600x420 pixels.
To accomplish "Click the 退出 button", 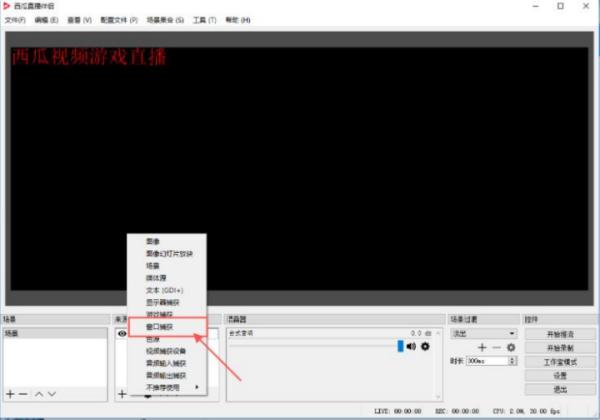I will pyautogui.click(x=560, y=389).
